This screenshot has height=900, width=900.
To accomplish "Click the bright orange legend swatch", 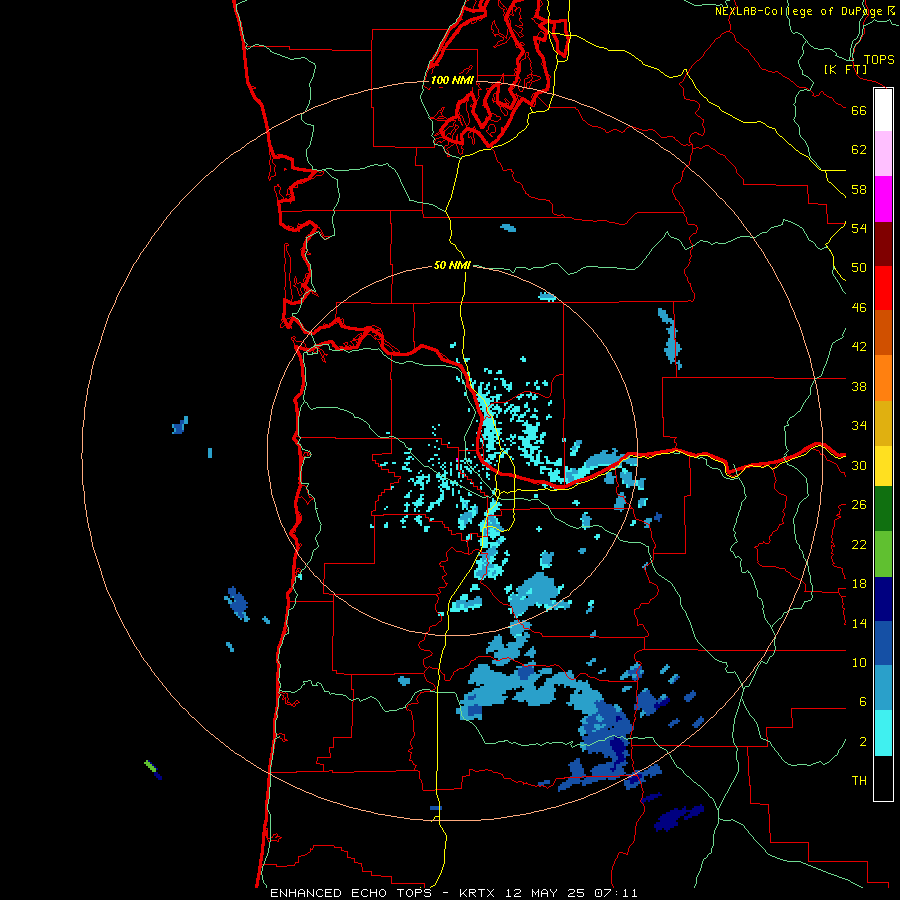I will coord(883,377).
